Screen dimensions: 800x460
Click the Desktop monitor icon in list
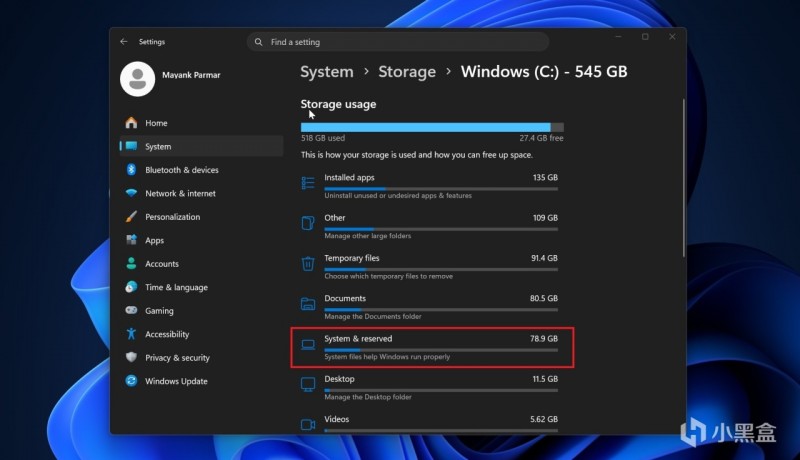coord(308,385)
